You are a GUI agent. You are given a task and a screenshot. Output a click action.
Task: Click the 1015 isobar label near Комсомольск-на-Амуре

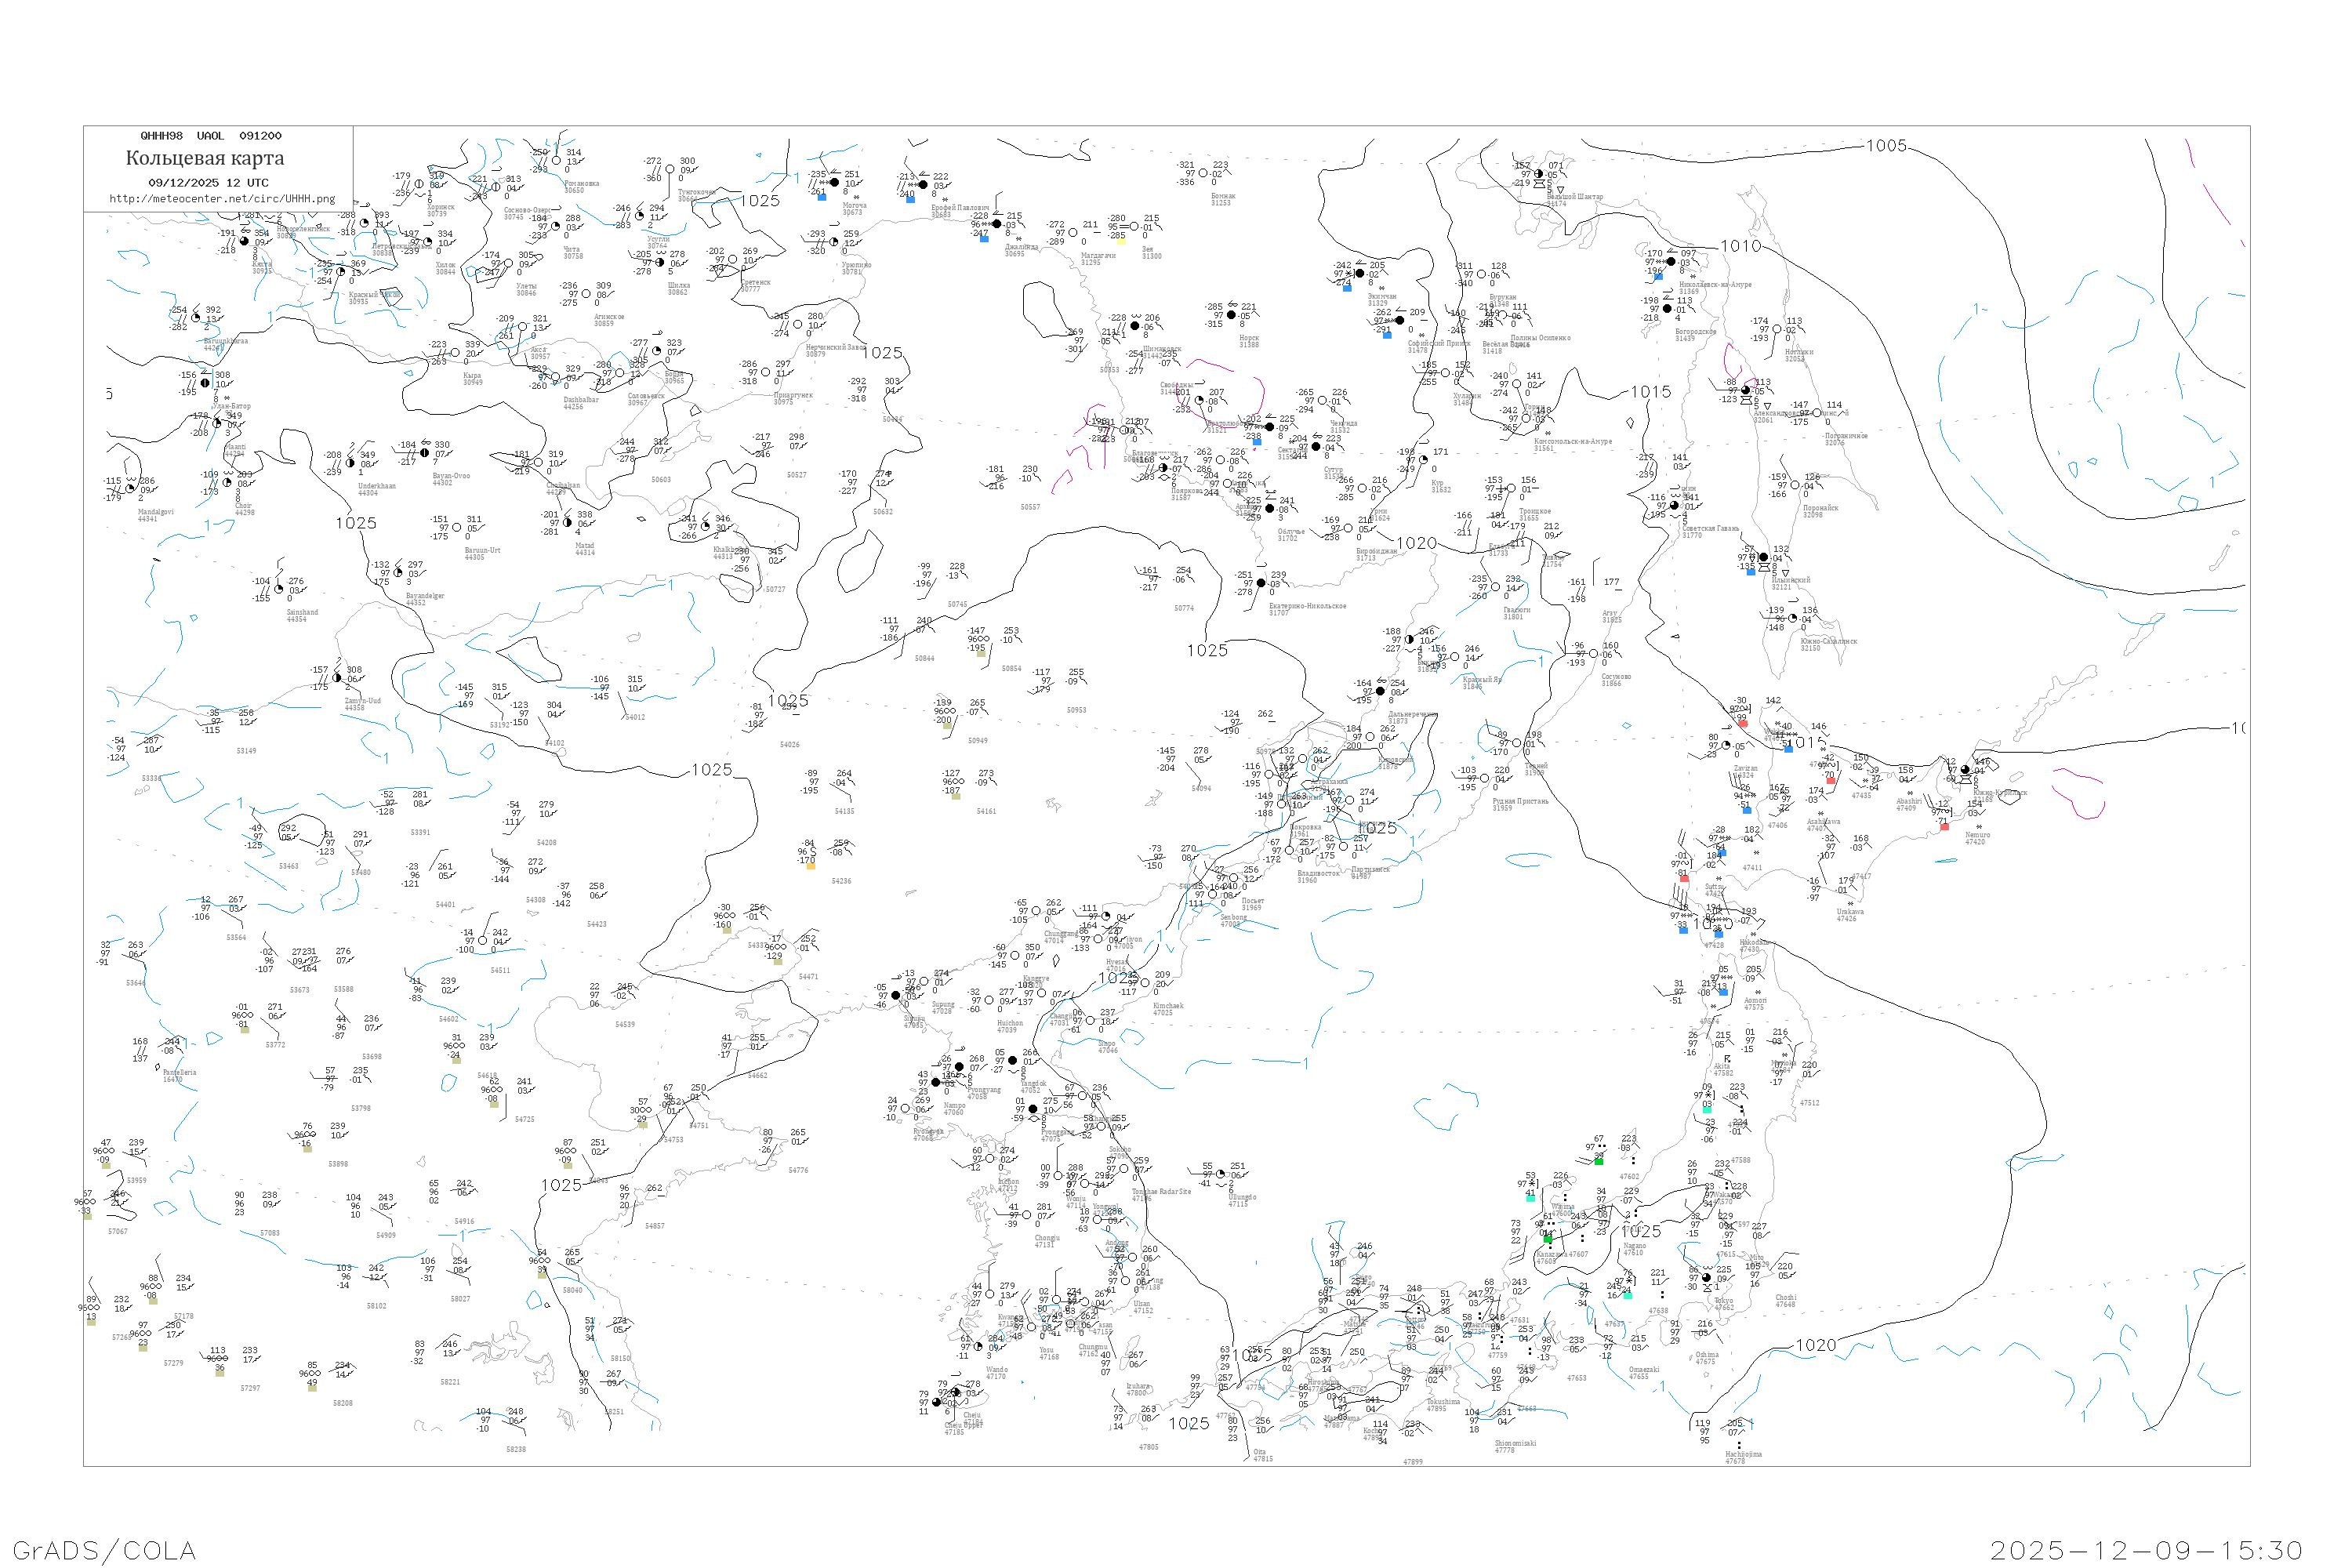pos(1651,392)
